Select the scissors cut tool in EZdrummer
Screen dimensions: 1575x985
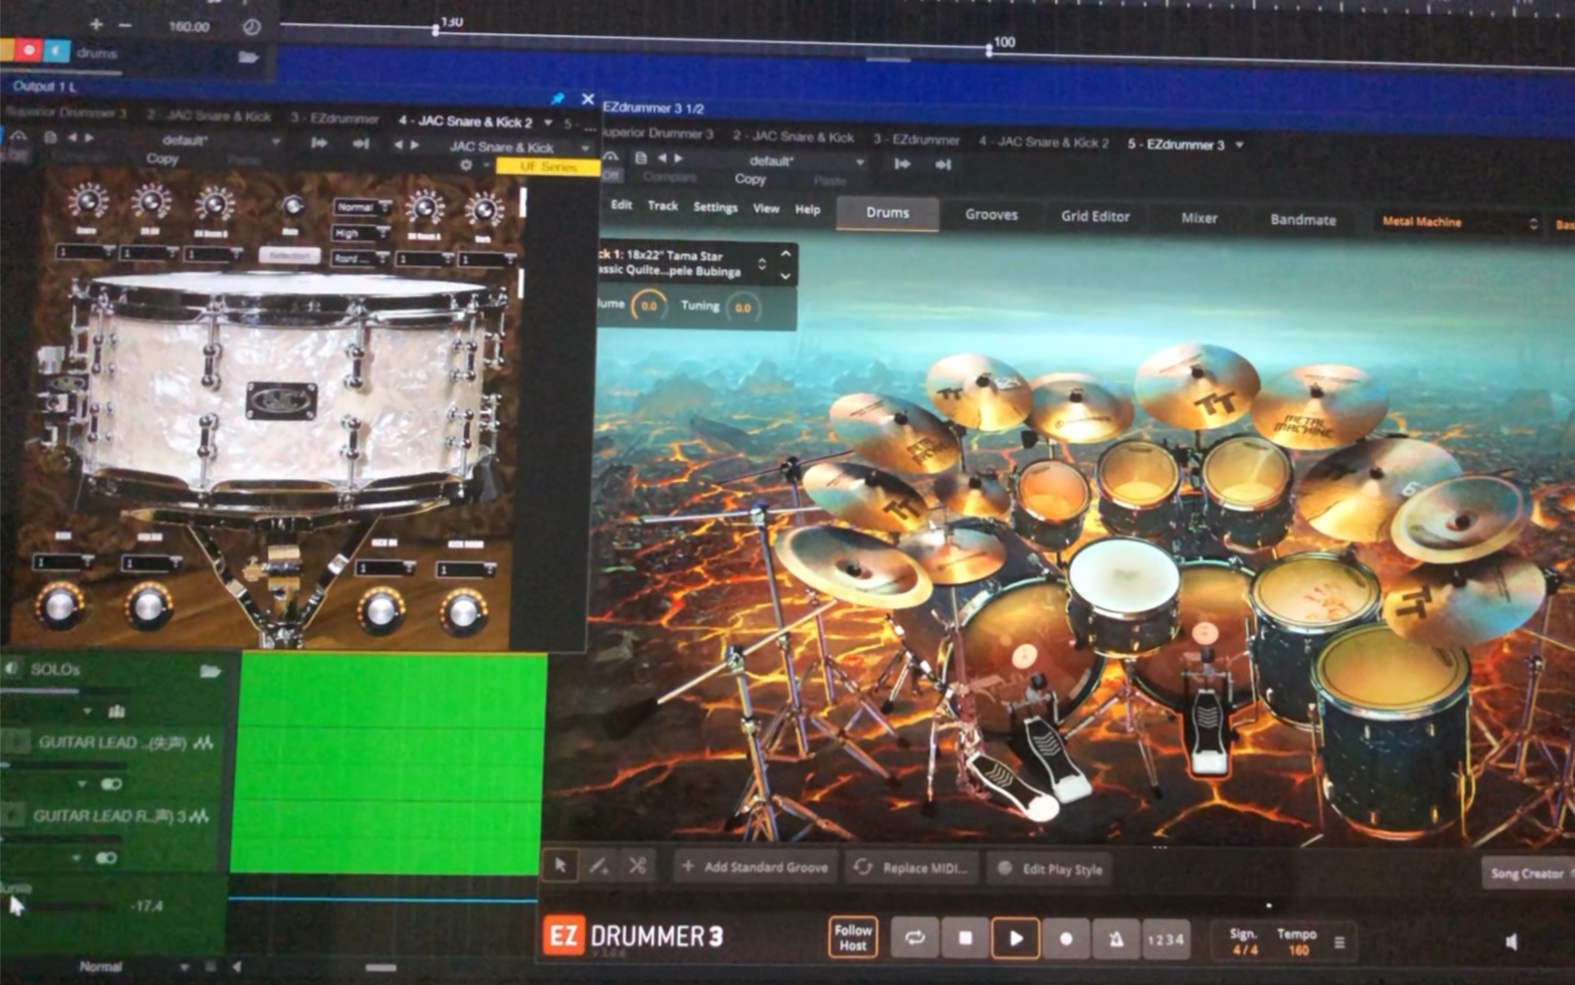click(x=637, y=866)
